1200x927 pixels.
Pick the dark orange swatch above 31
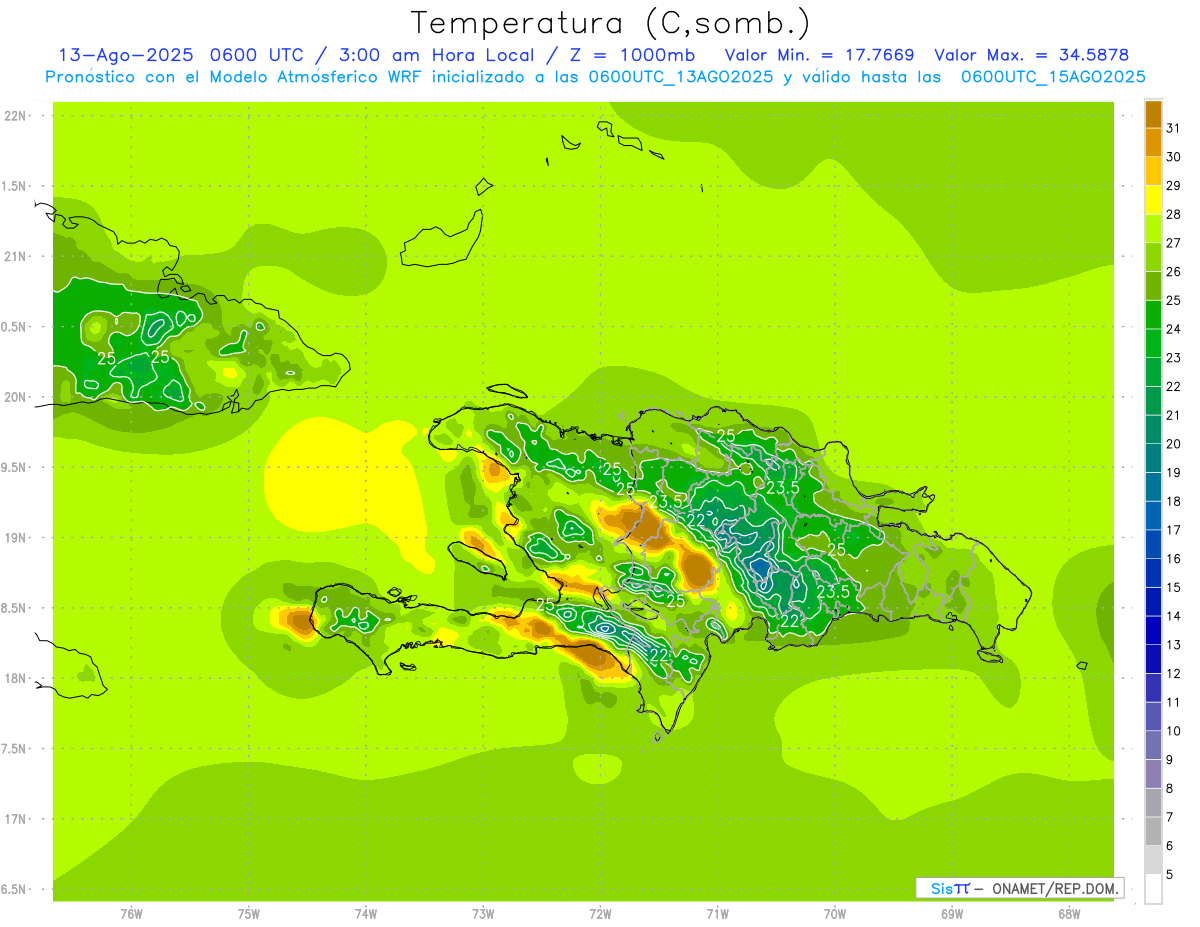click(x=1153, y=114)
